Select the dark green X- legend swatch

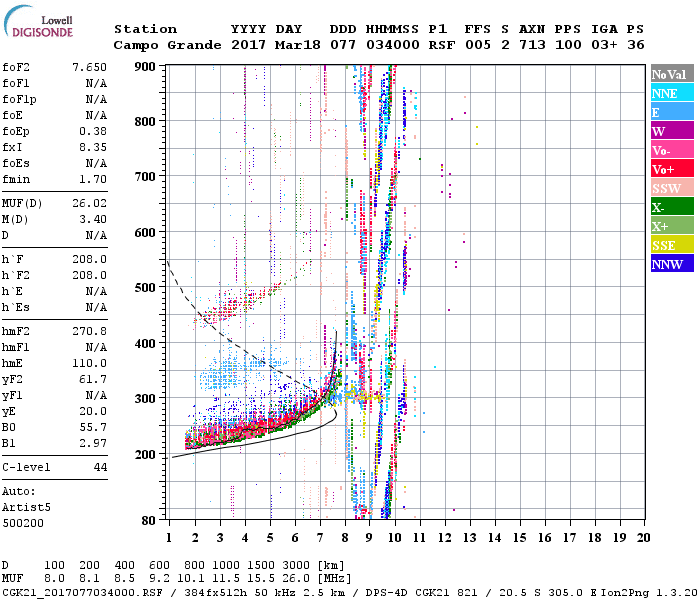point(669,207)
